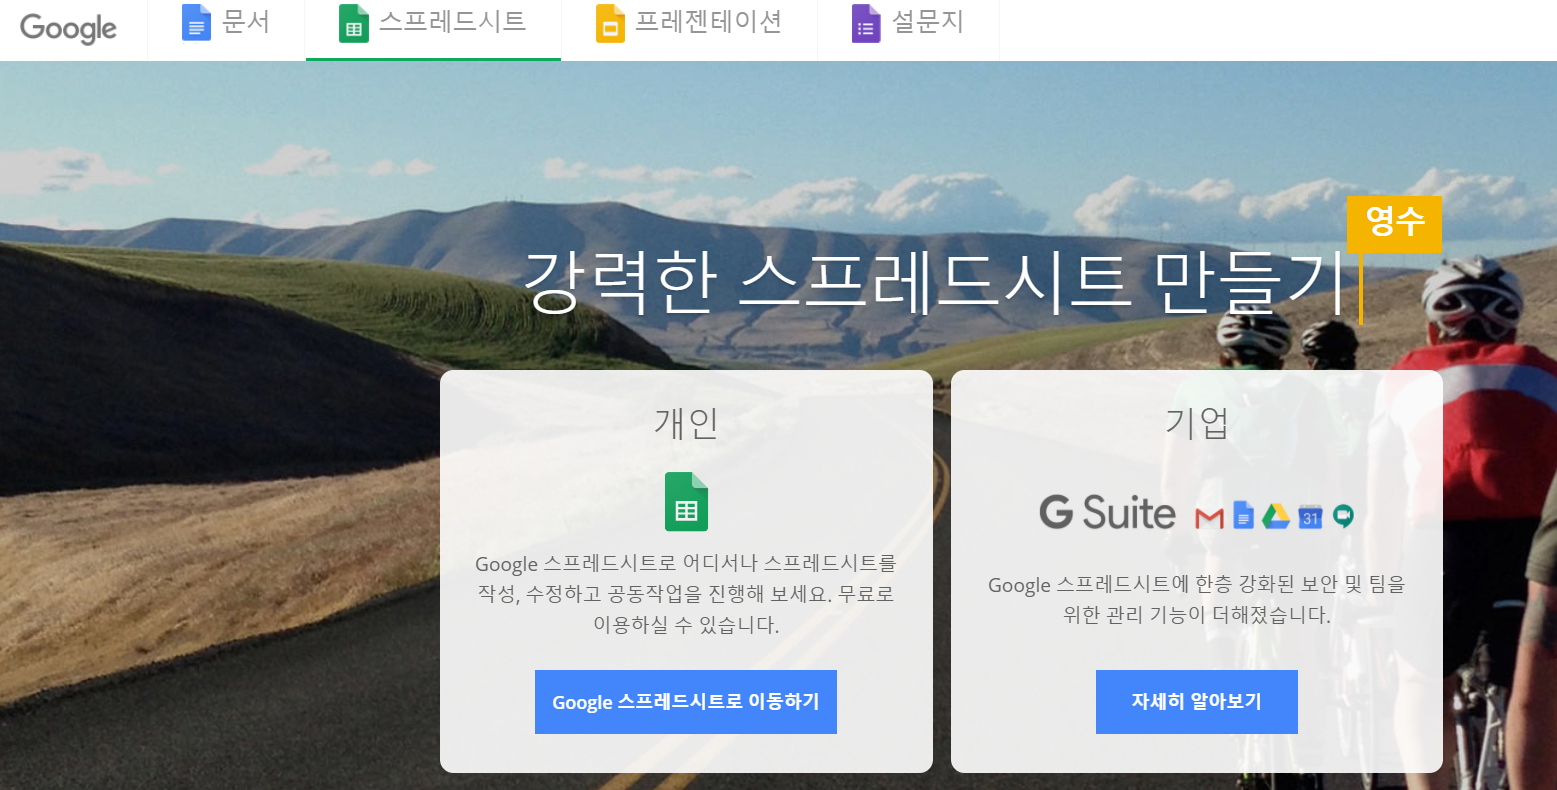This screenshot has width=1557, height=790.
Task: Click the 기업 card heading
Action: (x=1197, y=423)
